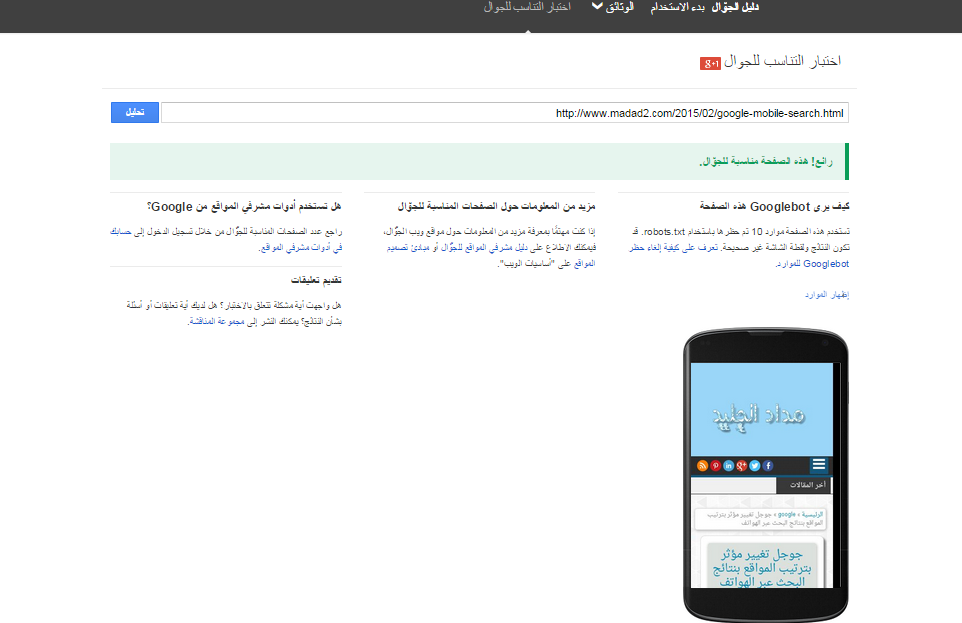Screen dimensions: 962x623
Task: Click the اختبار التناسب للجوال page heading
Action: (x=782, y=61)
